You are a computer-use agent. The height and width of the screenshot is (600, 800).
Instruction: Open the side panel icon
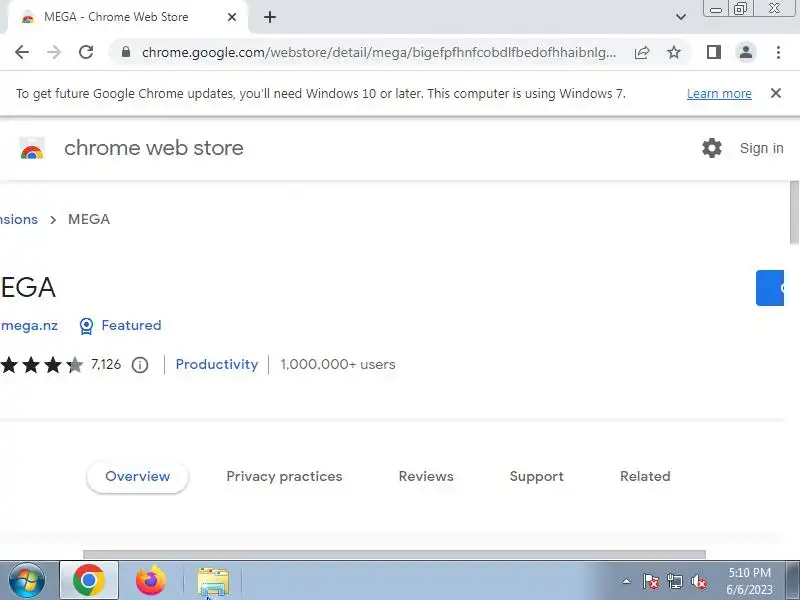click(714, 52)
